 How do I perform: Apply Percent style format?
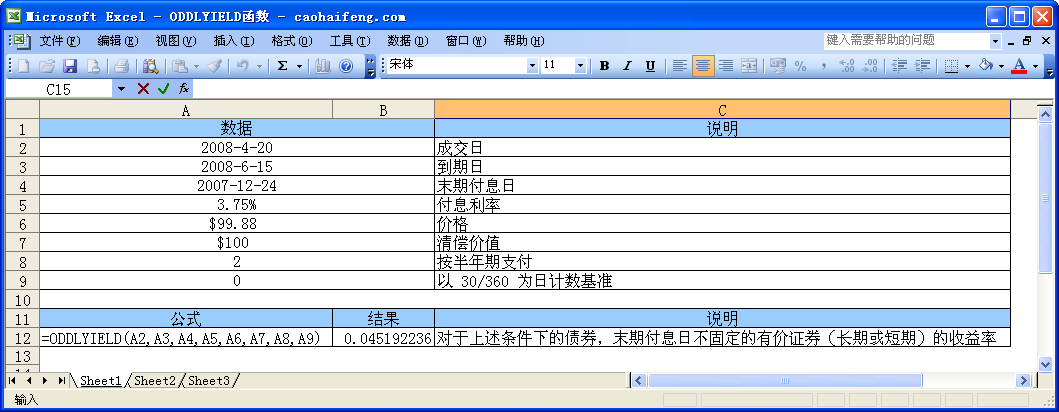click(801, 66)
